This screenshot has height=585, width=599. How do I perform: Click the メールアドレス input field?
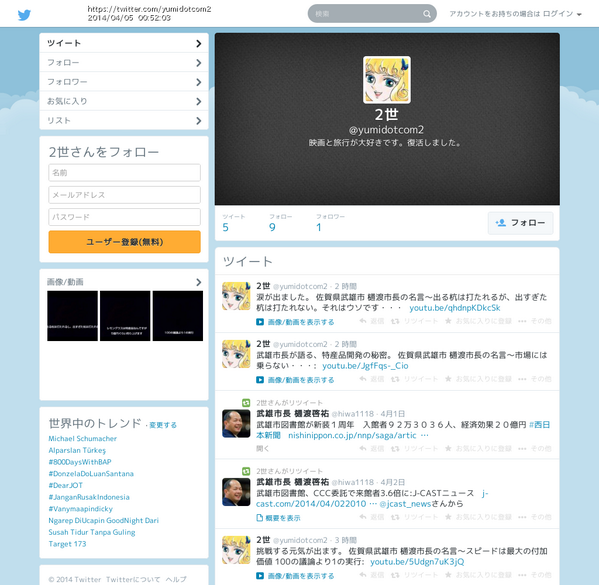pos(125,195)
